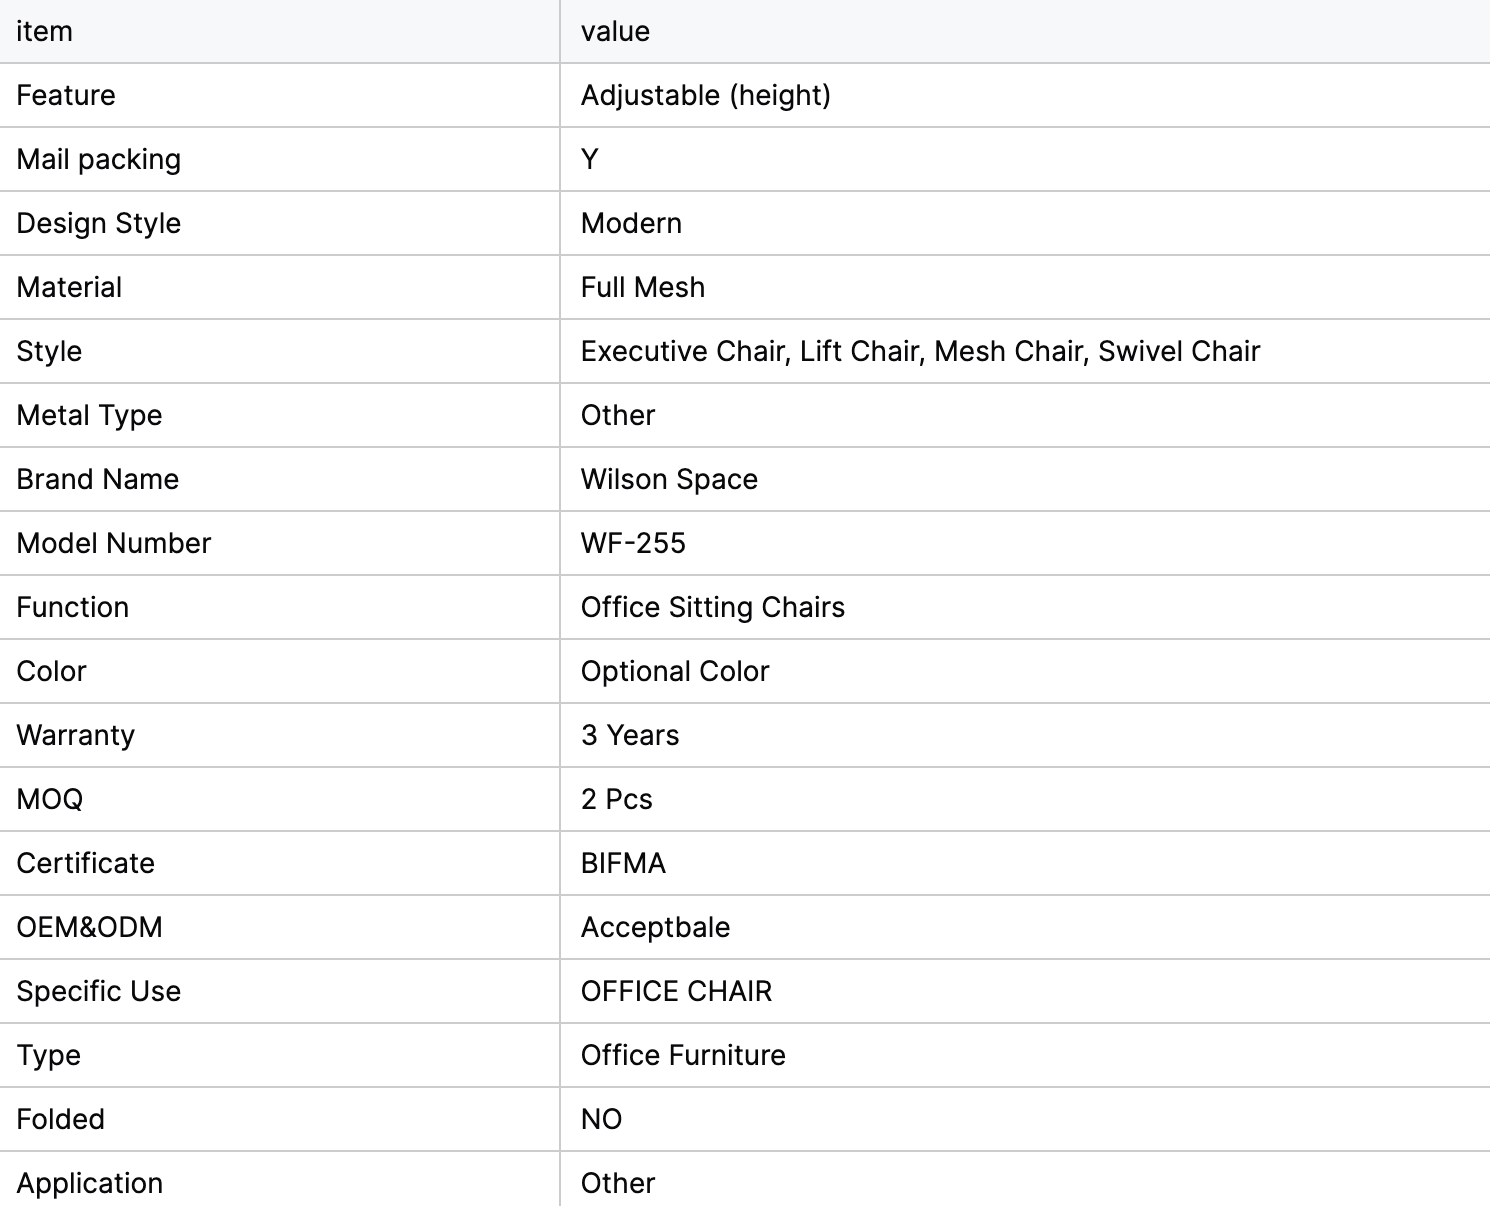
Task: Click the 'Application' row label
Action: coord(89,1183)
